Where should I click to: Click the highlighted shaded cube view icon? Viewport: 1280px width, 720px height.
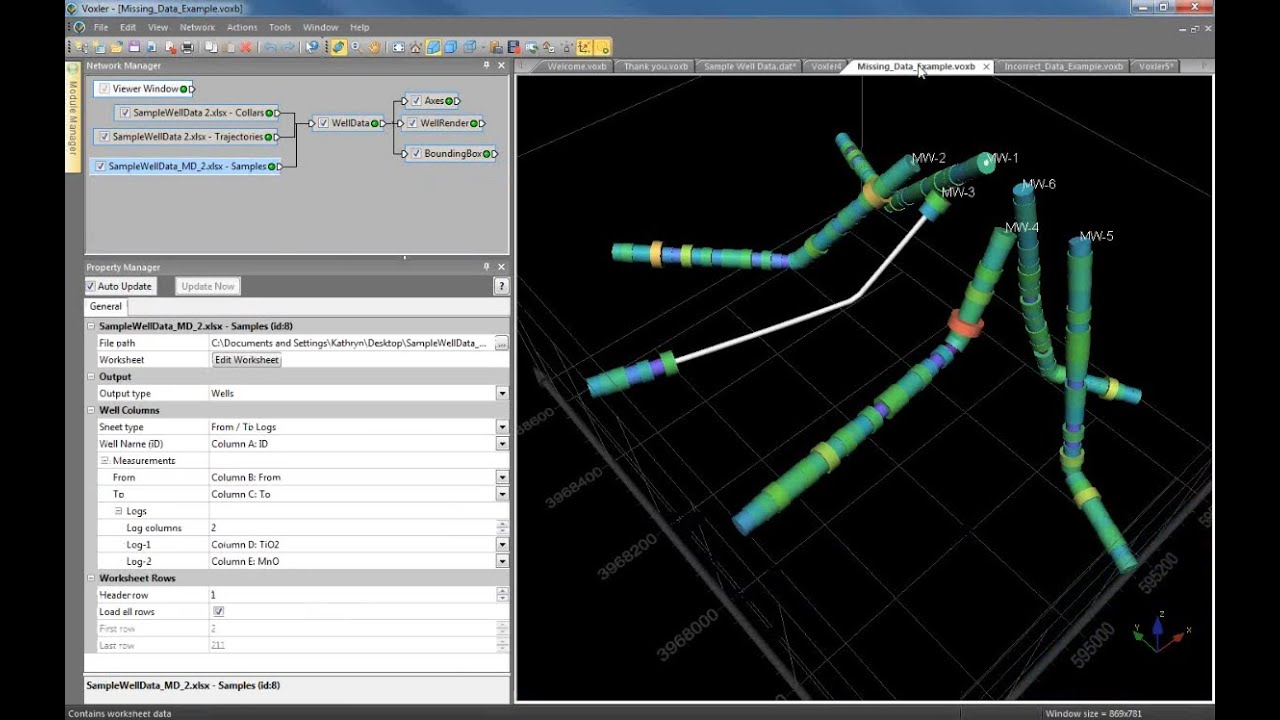[433, 47]
